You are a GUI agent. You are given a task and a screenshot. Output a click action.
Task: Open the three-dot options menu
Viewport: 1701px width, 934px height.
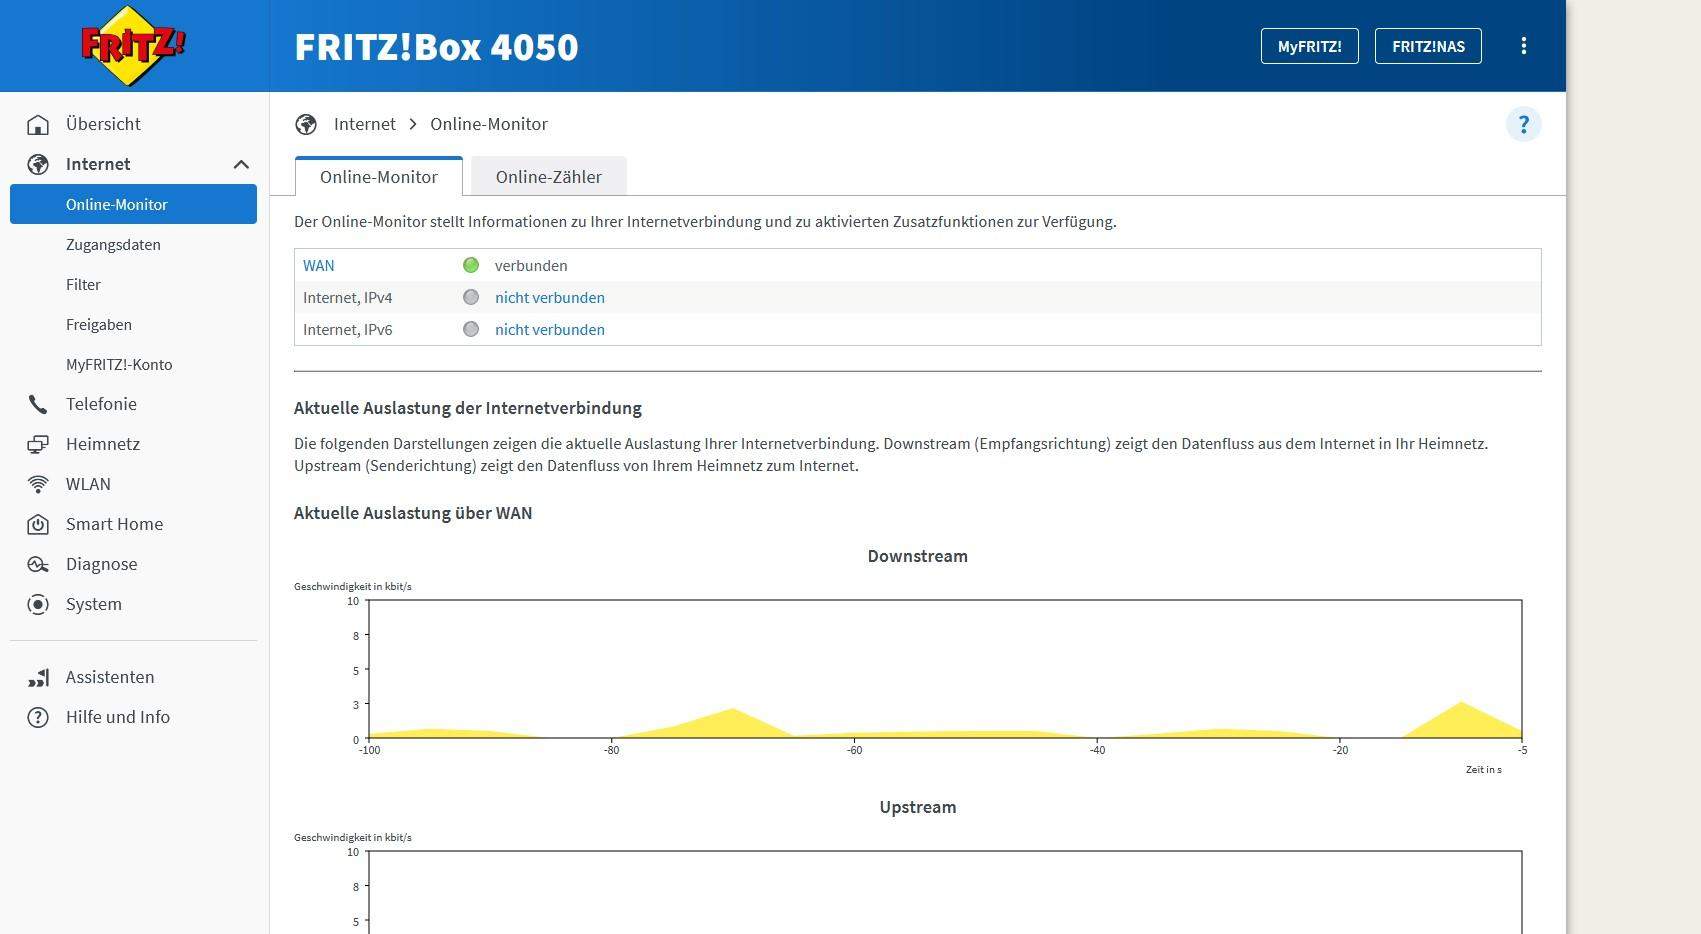[x=1523, y=46]
